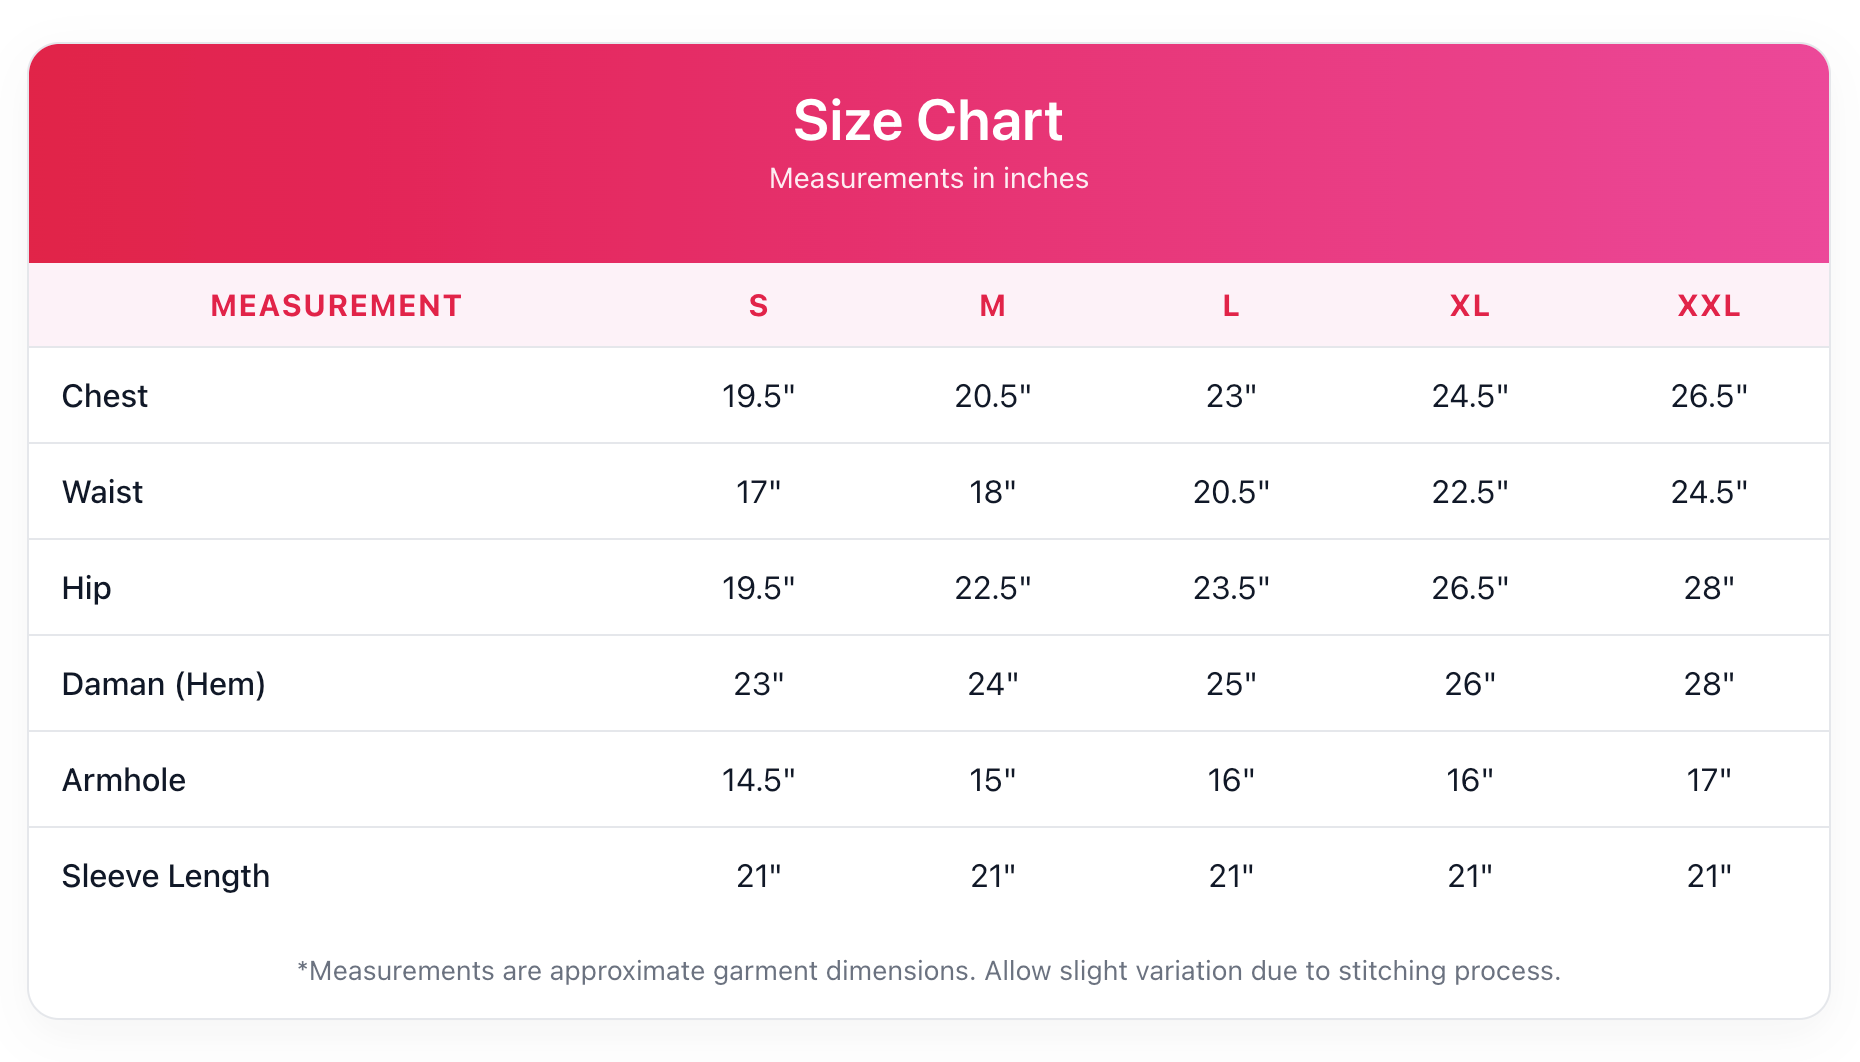Viewport: 1860px width, 1062px height.
Task: Select the Chest row label
Action: click(105, 396)
